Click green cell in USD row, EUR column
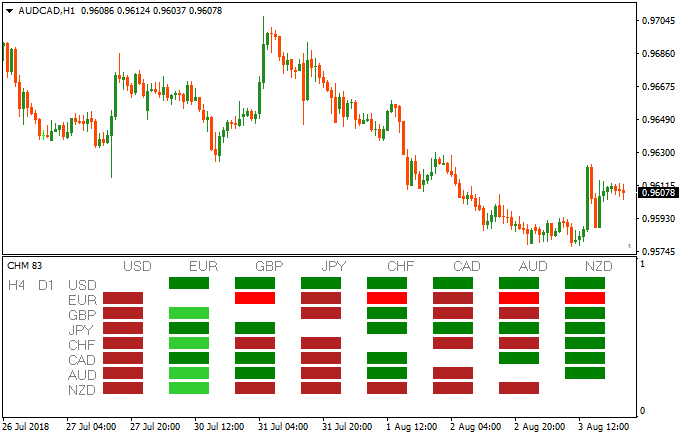Viewport: 679px width, 438px height. click(x=189, y=283)
